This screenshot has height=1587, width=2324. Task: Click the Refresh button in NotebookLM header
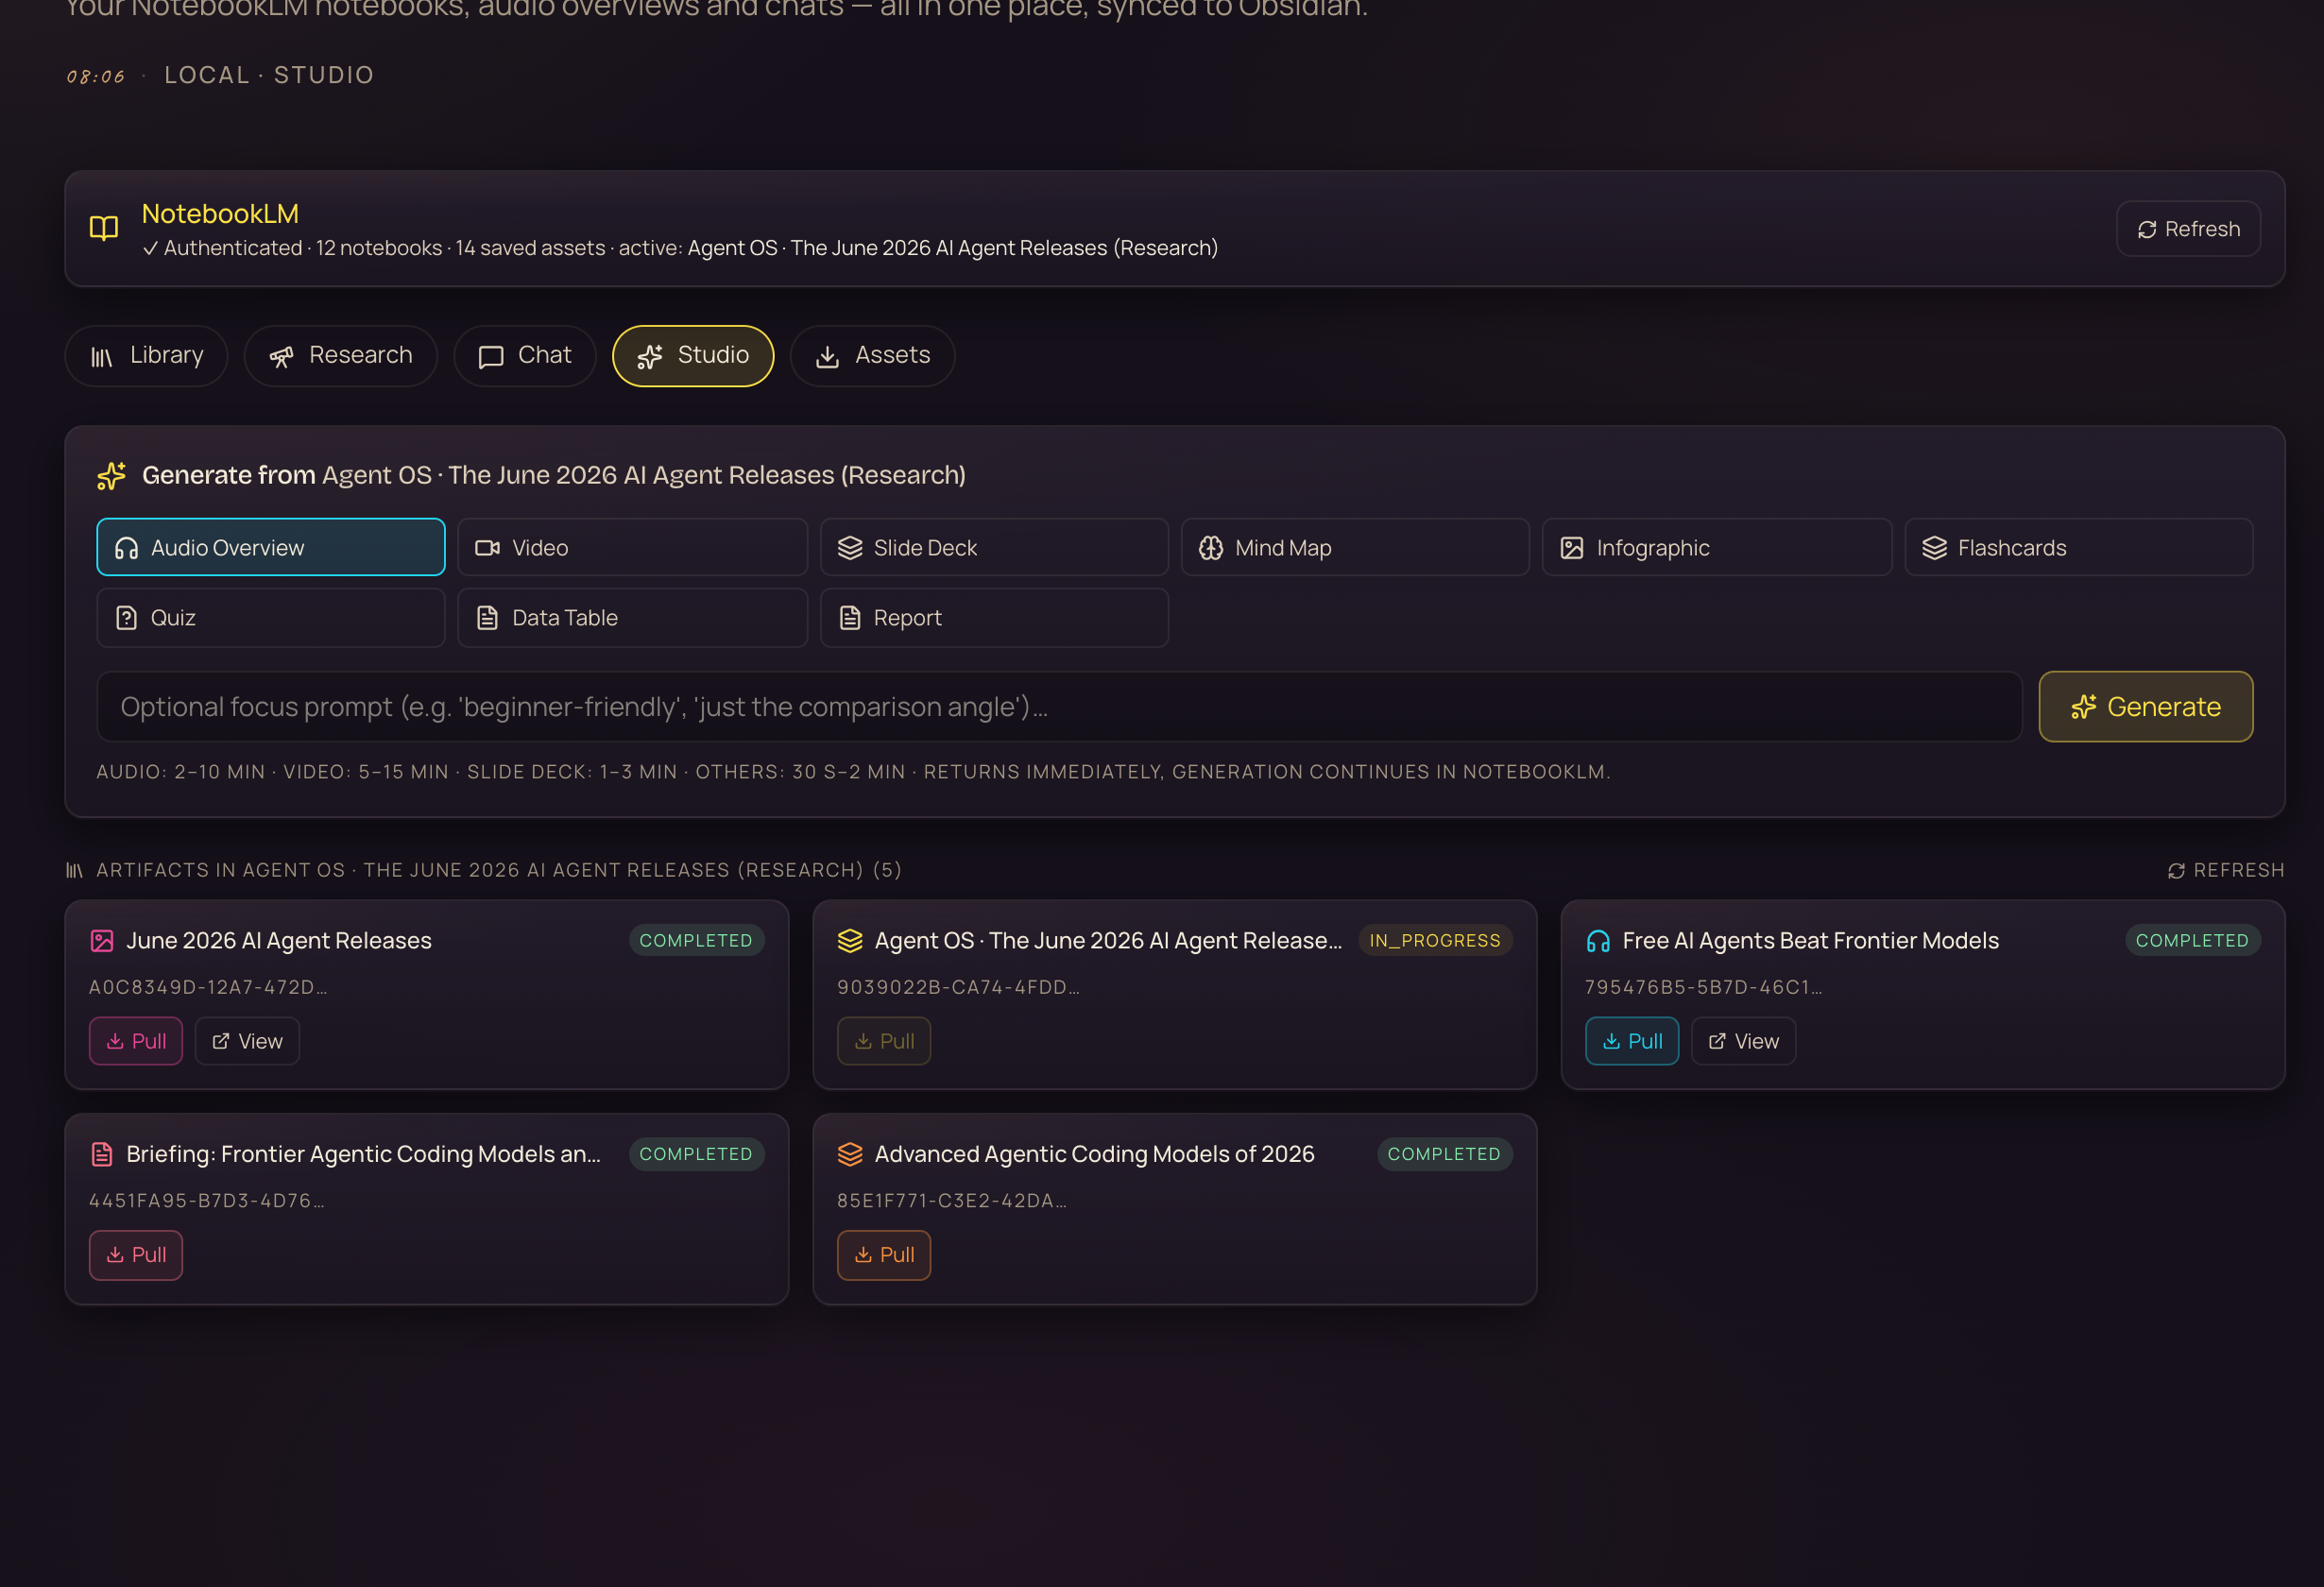click(x=2188, y=229)
